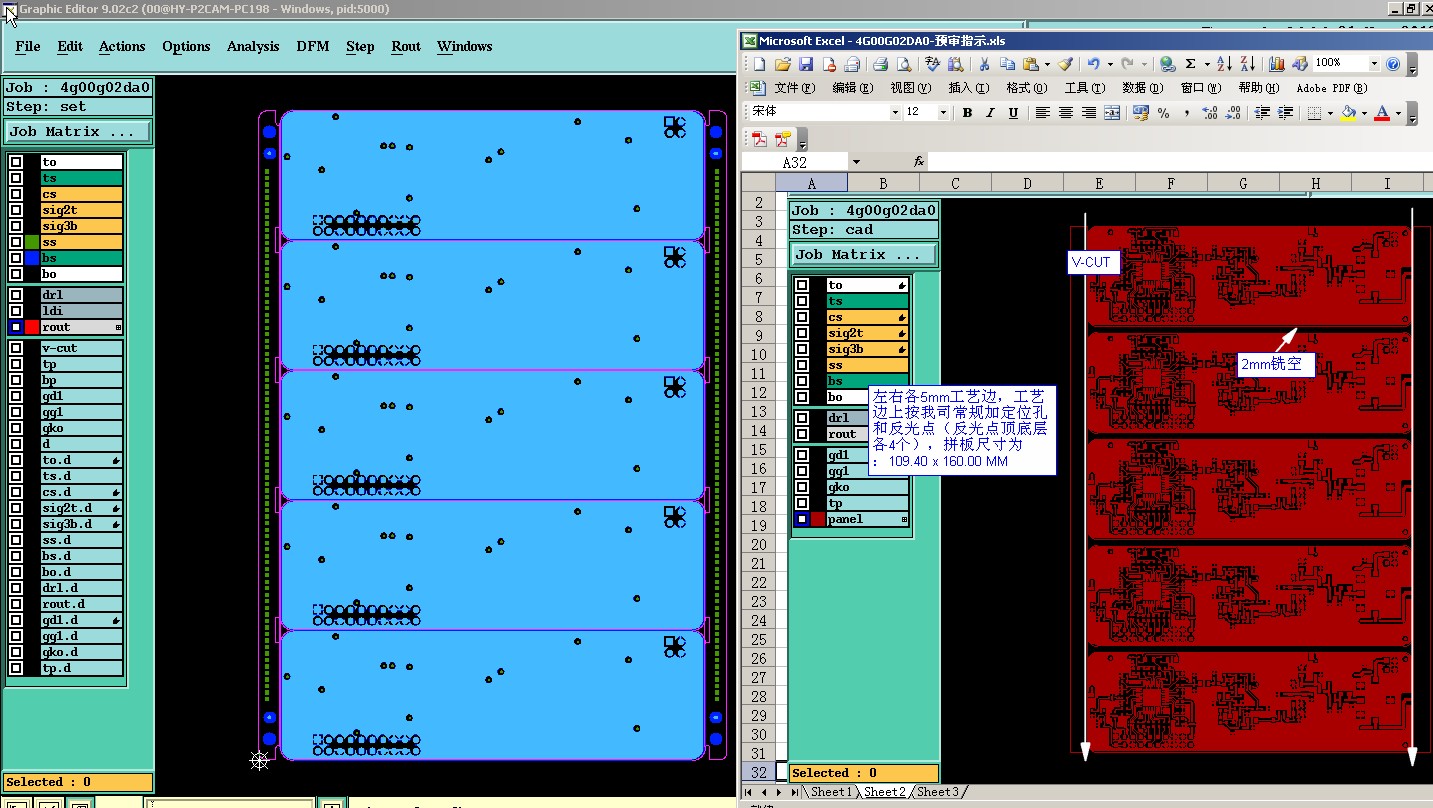
Task: Click the Cut scissors icon in Excel
Action: 984,64
